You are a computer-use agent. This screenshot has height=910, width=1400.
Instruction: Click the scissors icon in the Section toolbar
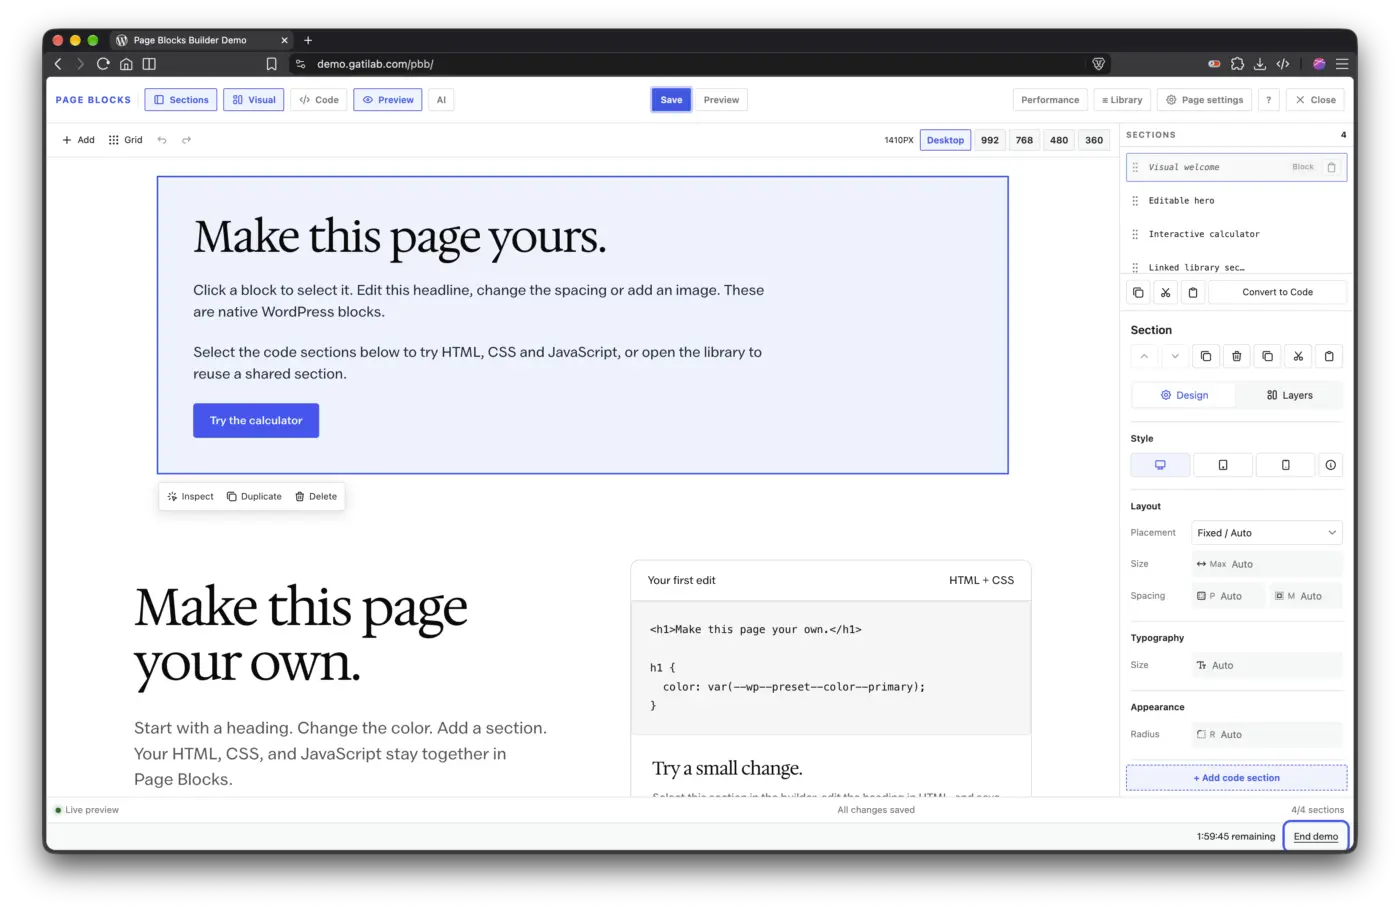pos(1298,356)
